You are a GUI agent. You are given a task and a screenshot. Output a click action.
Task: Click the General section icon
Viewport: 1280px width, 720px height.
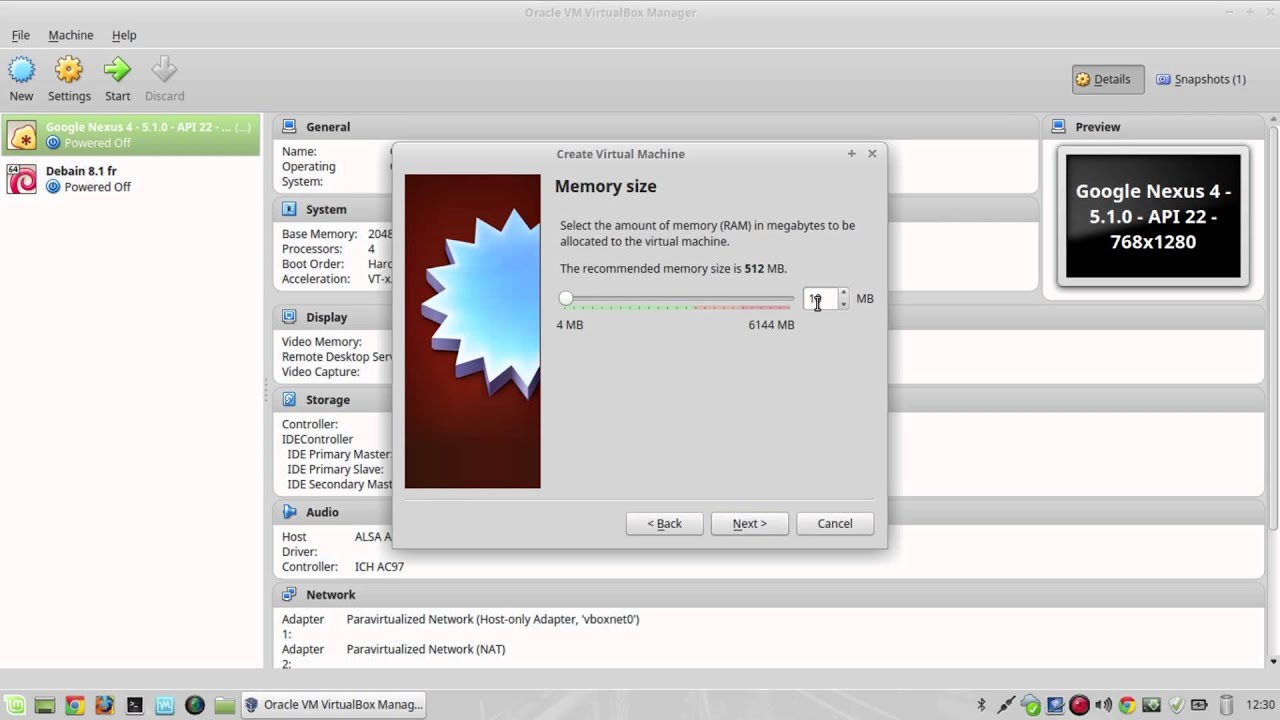point(289,127)
